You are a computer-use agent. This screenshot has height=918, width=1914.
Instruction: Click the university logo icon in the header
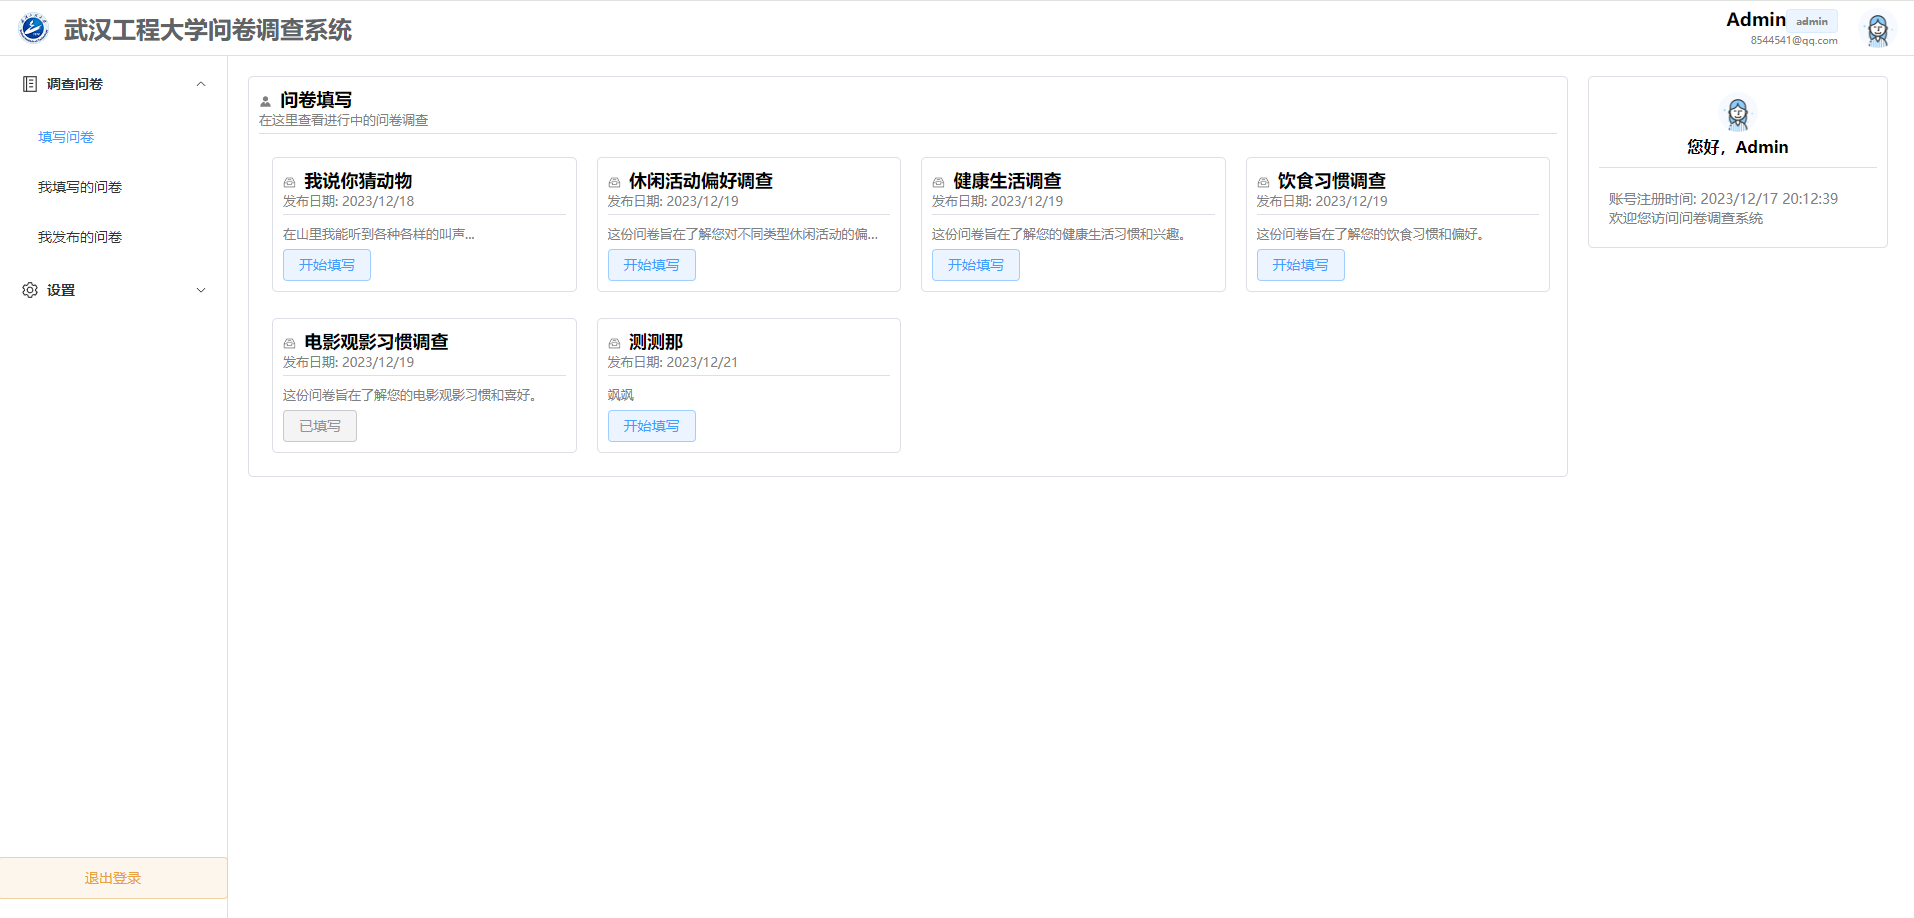click(33, 28)
